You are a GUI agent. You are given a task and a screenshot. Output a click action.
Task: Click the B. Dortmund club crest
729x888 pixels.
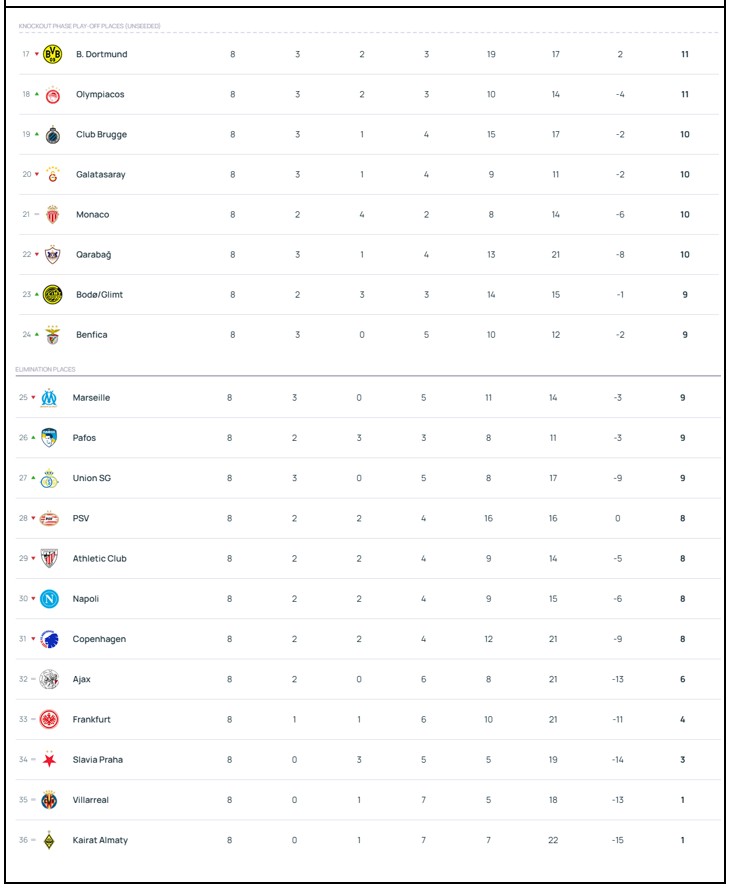click(x=53, y=54)
